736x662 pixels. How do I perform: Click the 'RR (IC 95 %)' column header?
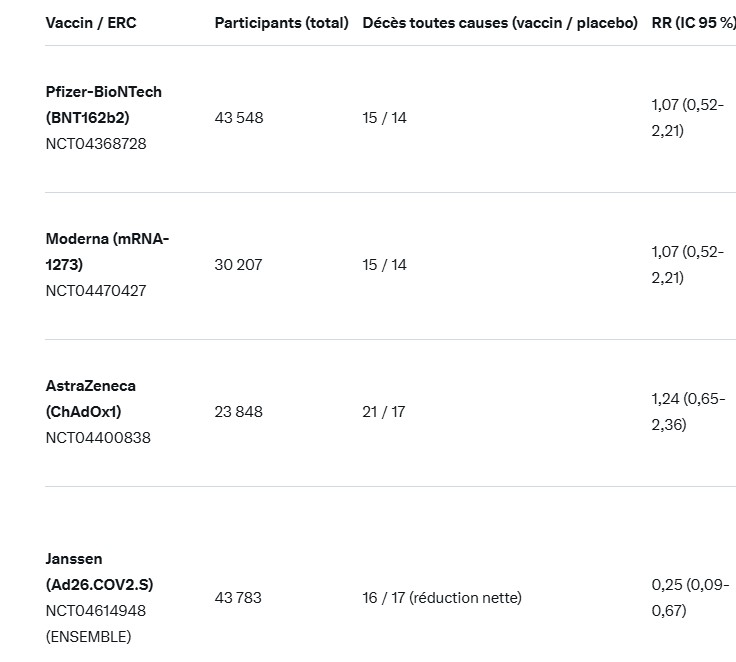tap(693, 22)
